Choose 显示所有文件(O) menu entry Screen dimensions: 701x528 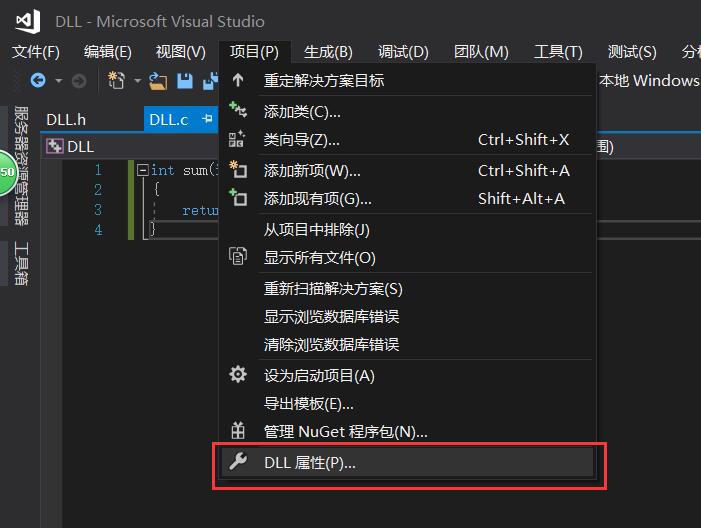click(407, 258)
